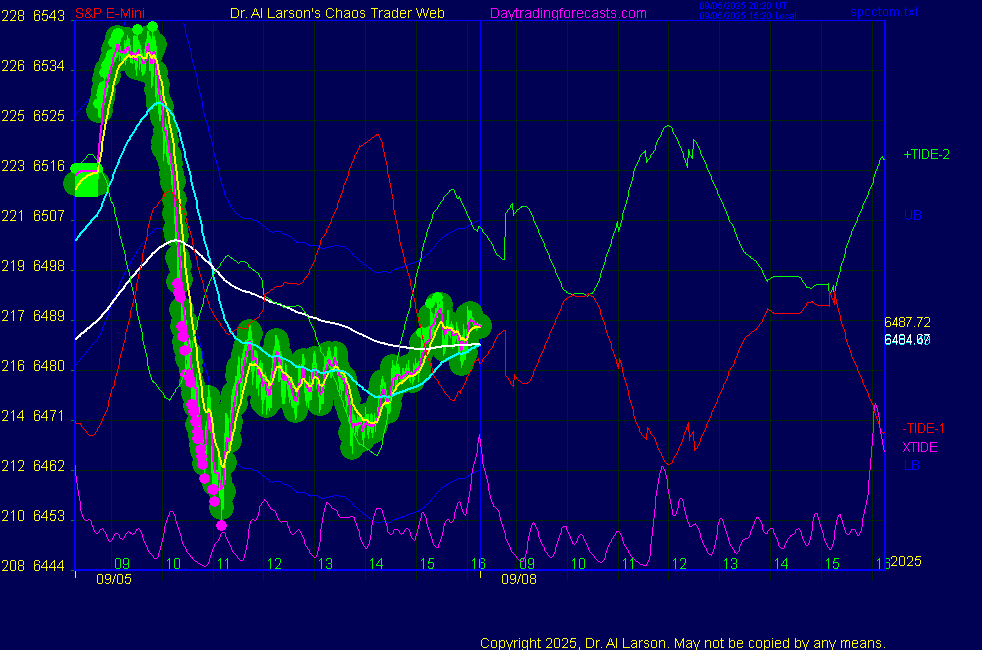
Task: Click the yellow 6487.72 price value
Action: 907,322
